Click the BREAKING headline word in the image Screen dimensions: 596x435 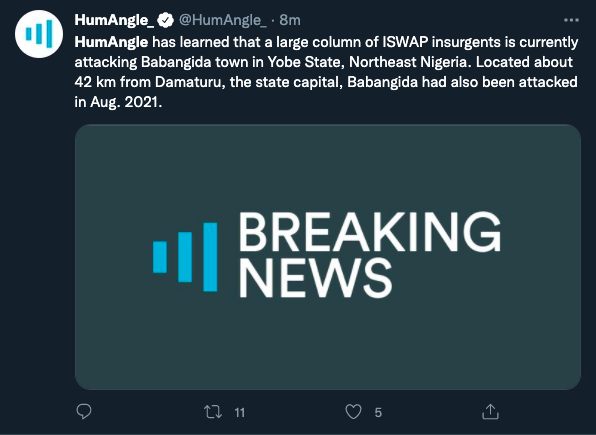click(370, 232)
